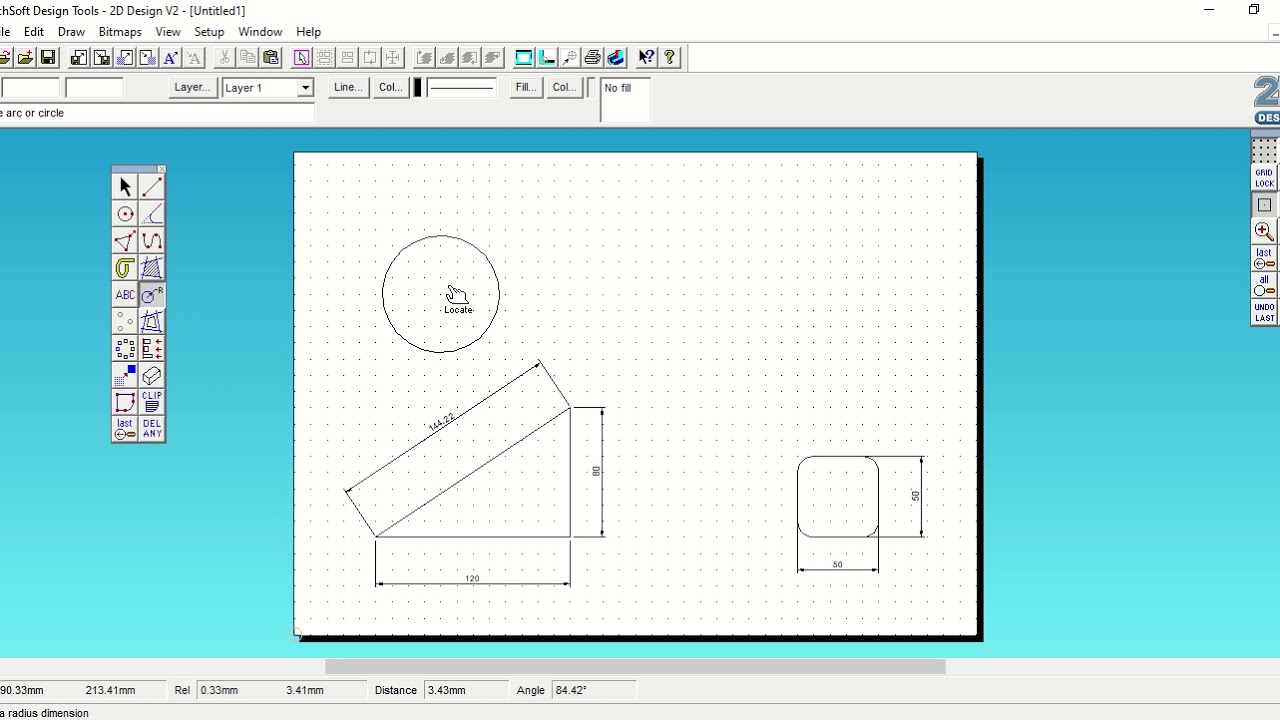This screenshot has width=1280, height=720.
Task: Click the 3D blue box toolbar icon
Action: tap(616, 58)
